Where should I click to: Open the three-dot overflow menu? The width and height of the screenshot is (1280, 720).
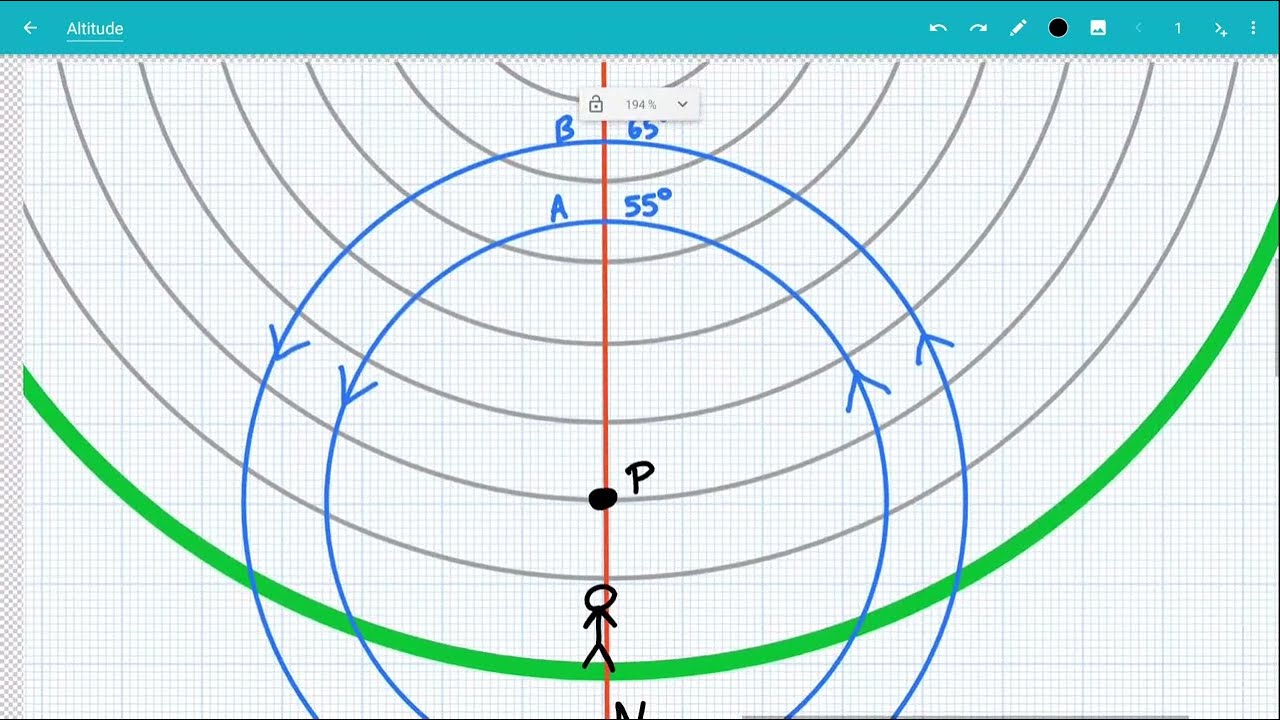(x=1253, y=28)
